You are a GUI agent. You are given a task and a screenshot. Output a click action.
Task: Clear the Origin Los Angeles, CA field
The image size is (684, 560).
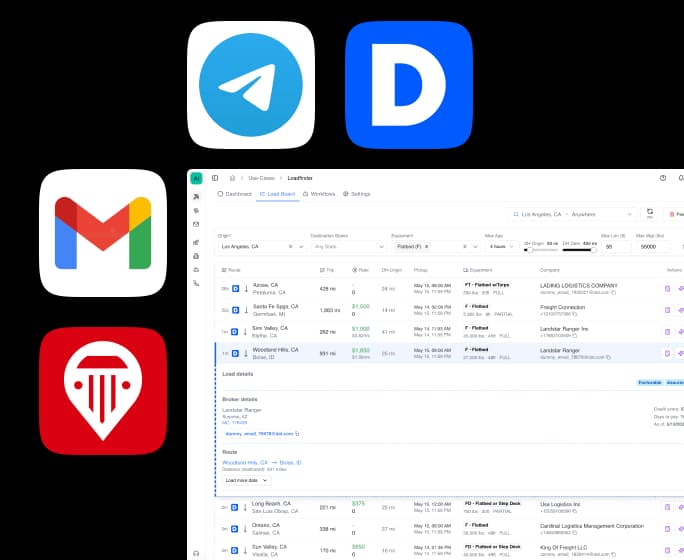[x=291, y=247]
